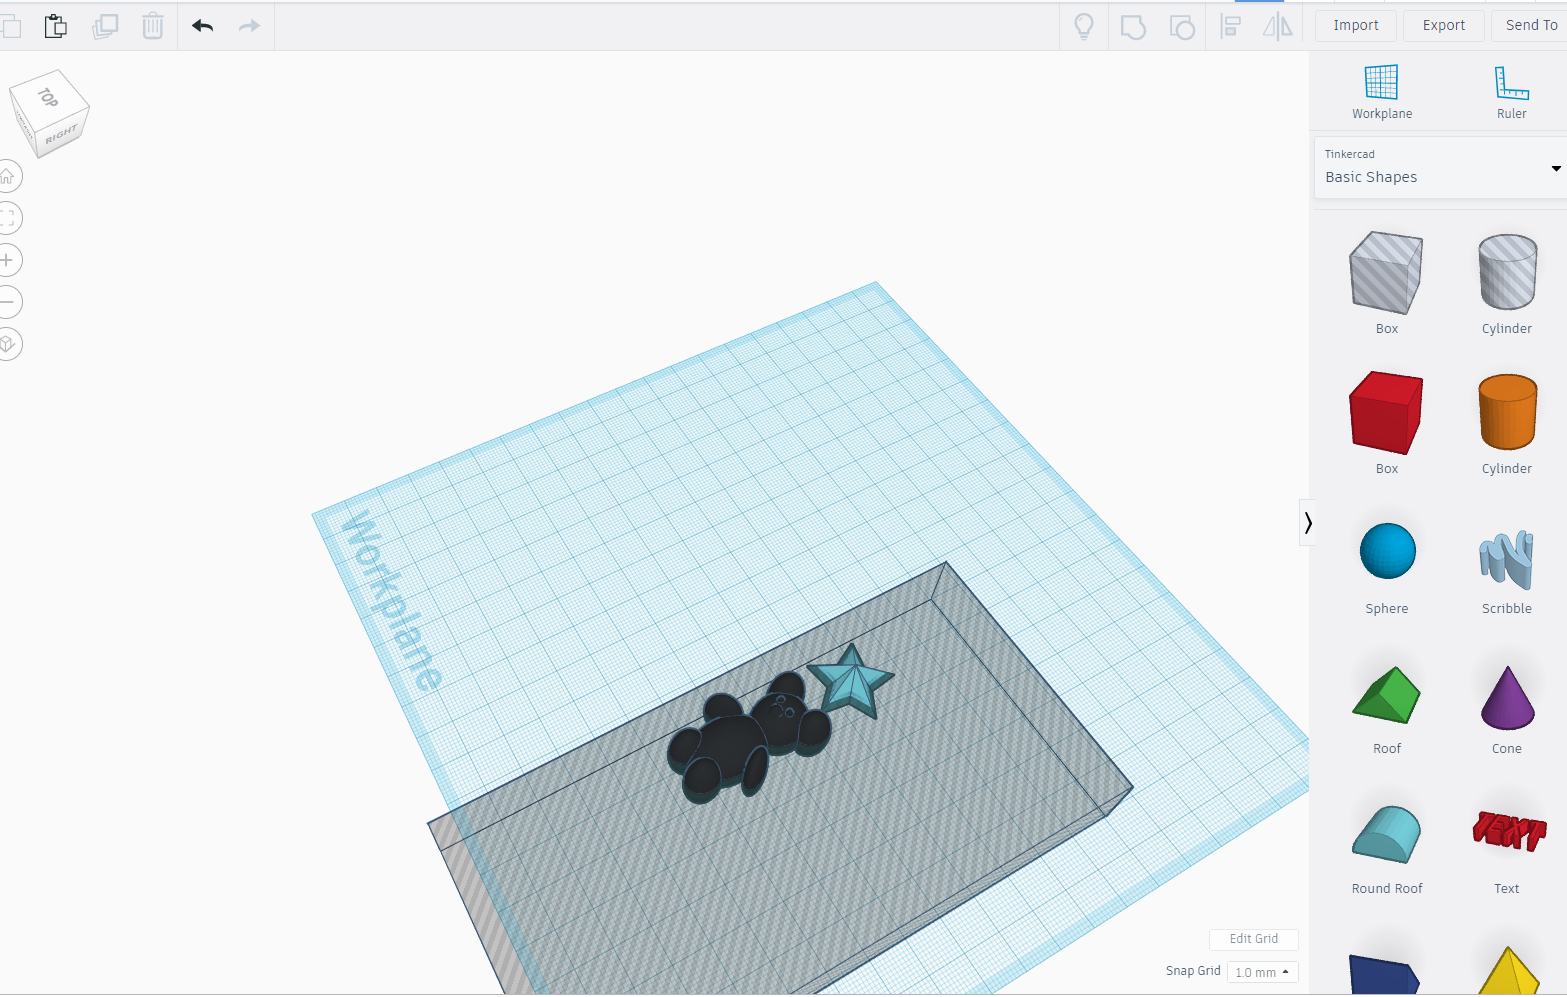Click the Edit Grid button
The image size is (1567, 997).
[1254, 939]
